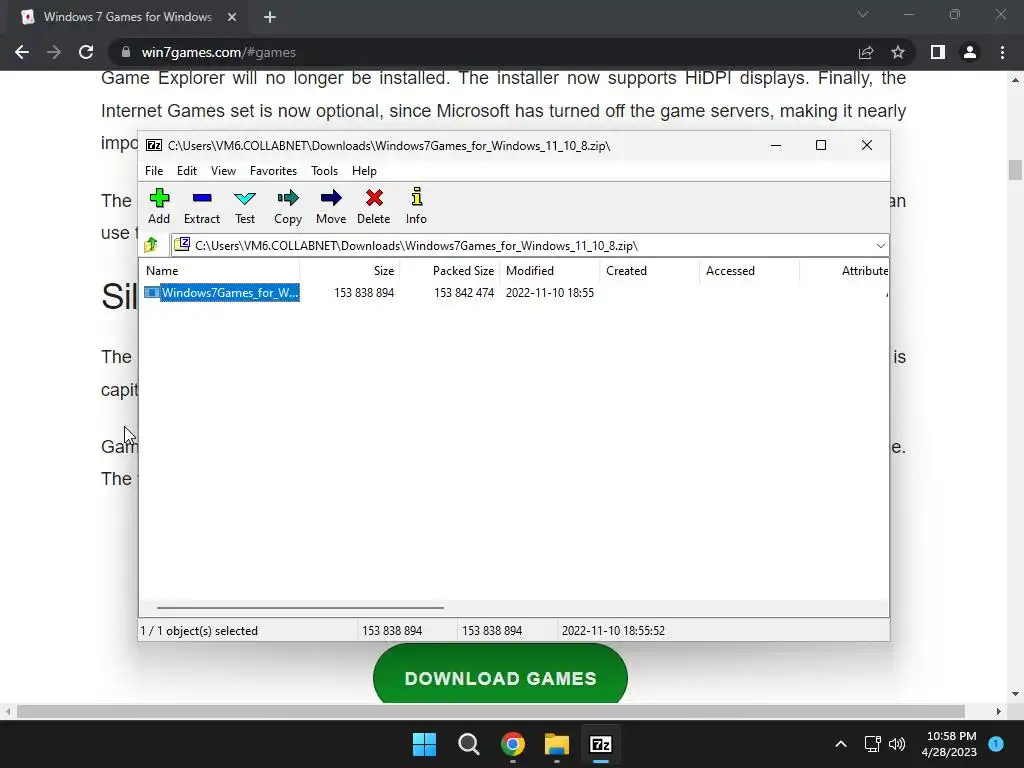Open File Explorer from the taskbar
This screenshot has width=1024, height=768.
[556, 744]
